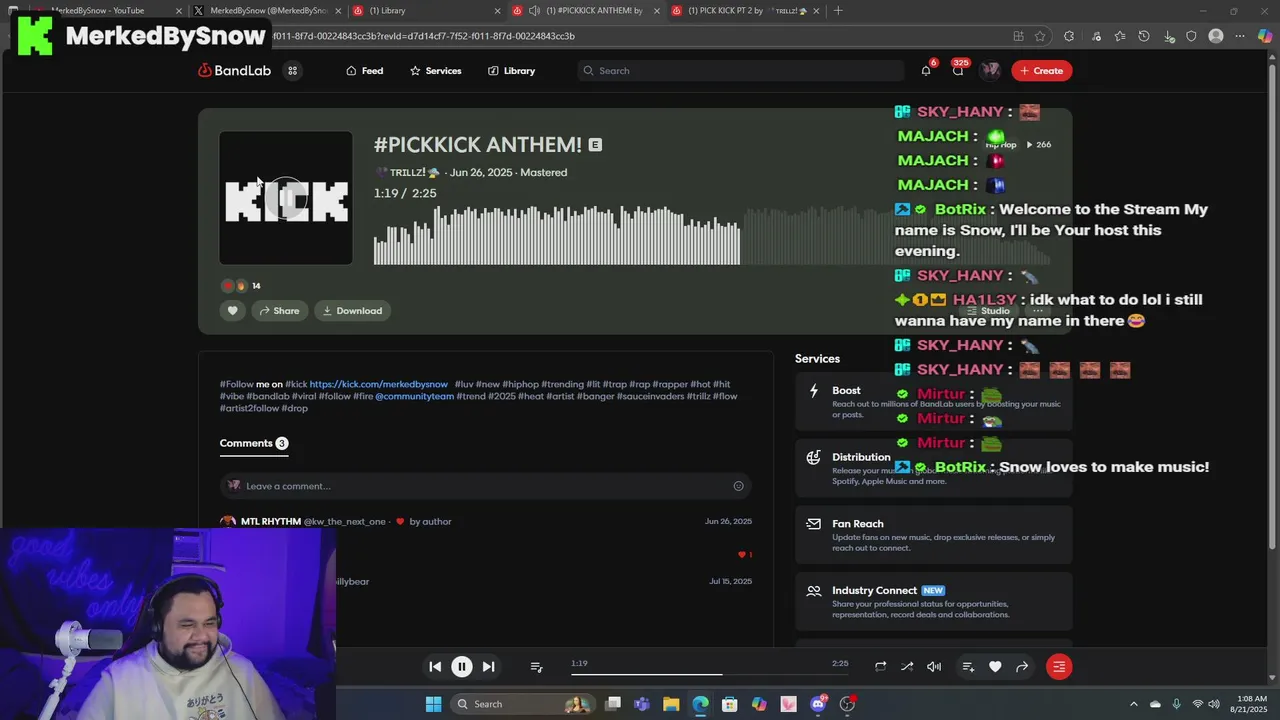
Task: Open Boost service lightning icon
Action: point(813,391)
